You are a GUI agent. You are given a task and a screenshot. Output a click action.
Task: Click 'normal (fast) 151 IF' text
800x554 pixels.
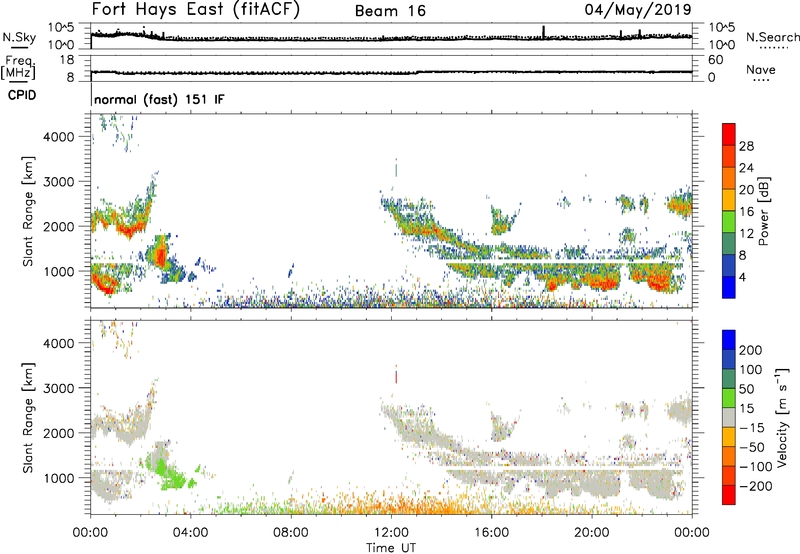pos(159,99)
